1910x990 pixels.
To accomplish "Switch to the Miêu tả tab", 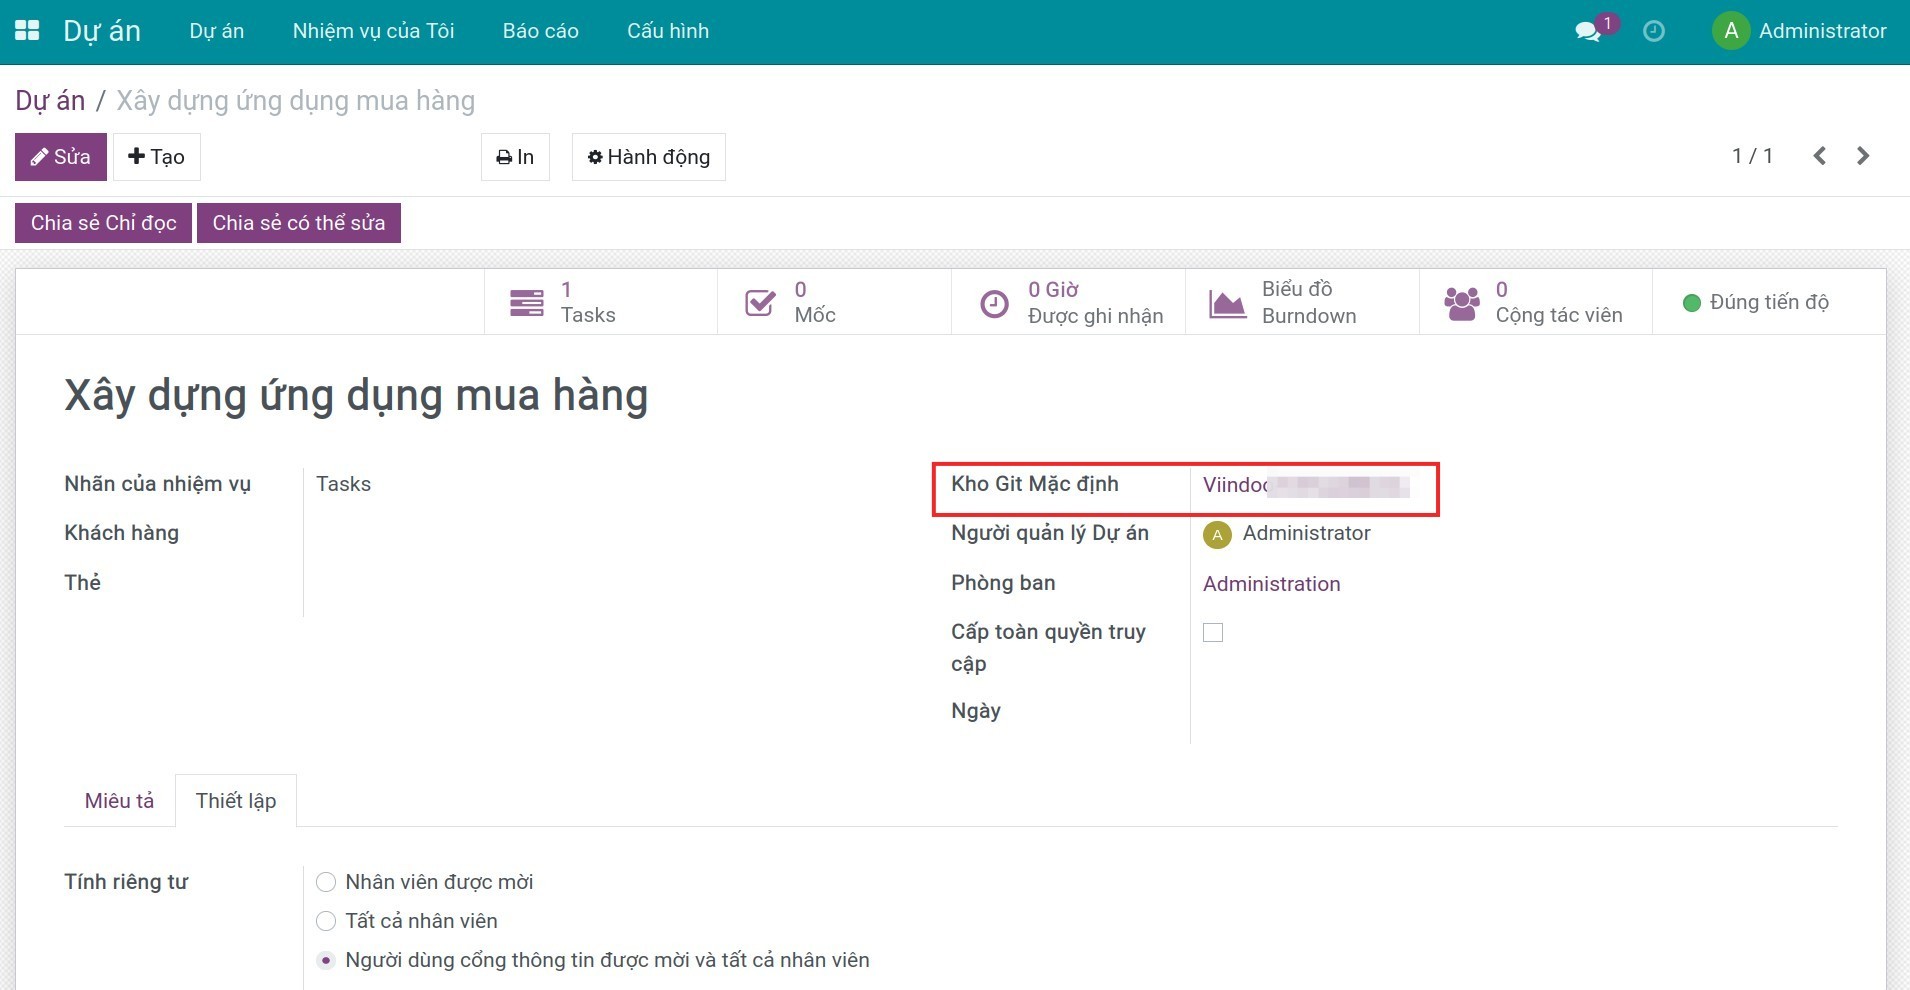I will coord(119,801).
